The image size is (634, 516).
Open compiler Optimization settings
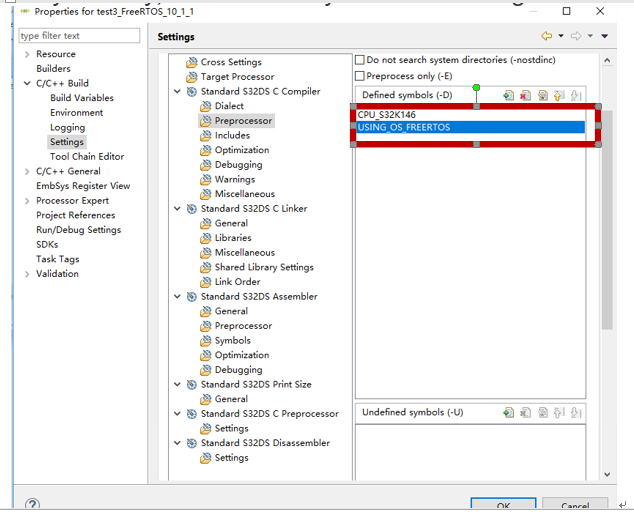pos(242,150)
